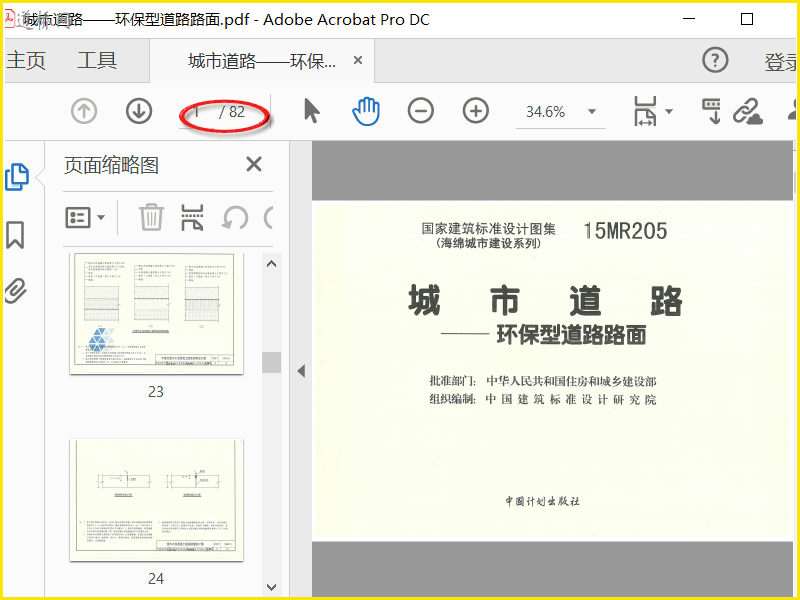Click the page label 24 text
Image resolution: width=800 pixels, height=600 pixels.
(x=156, y=579)
